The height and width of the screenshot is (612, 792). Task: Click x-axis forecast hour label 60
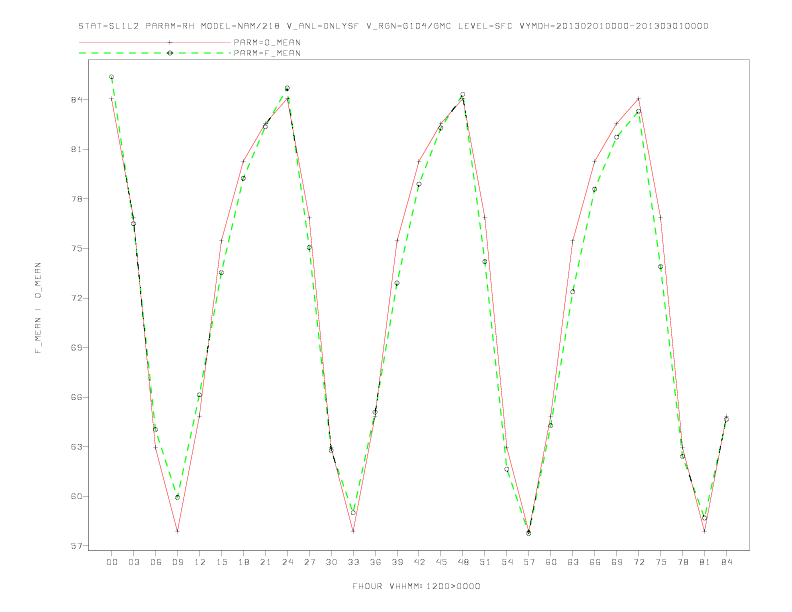[x=551, y=562]
